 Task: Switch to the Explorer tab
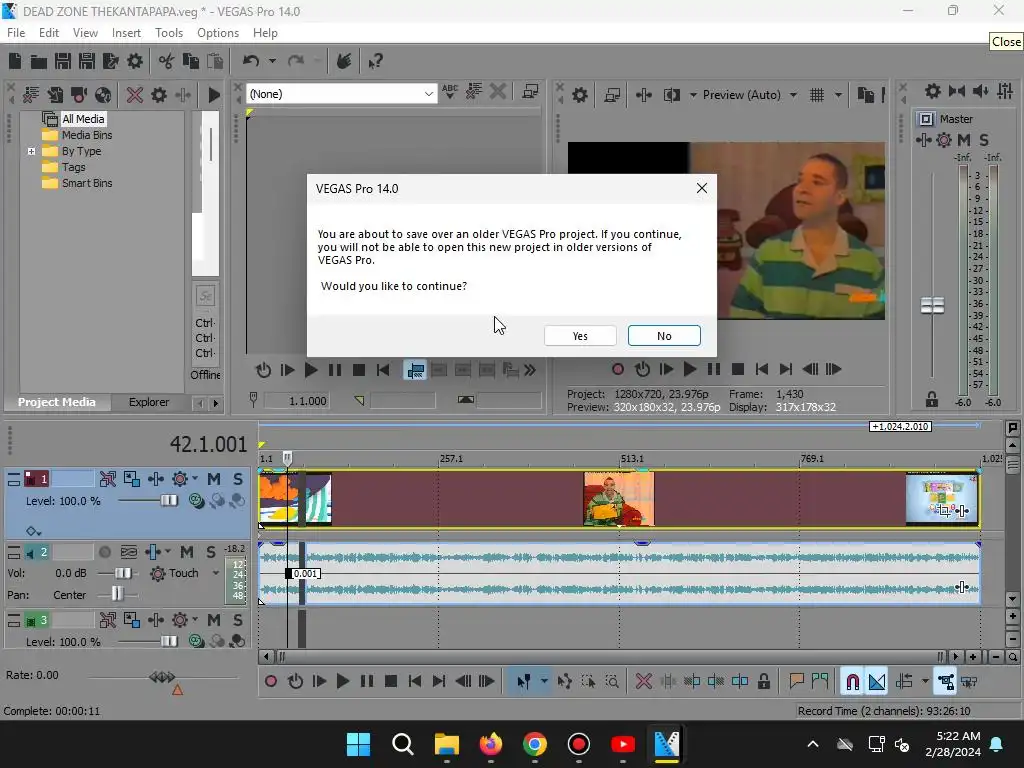point(149,402)
